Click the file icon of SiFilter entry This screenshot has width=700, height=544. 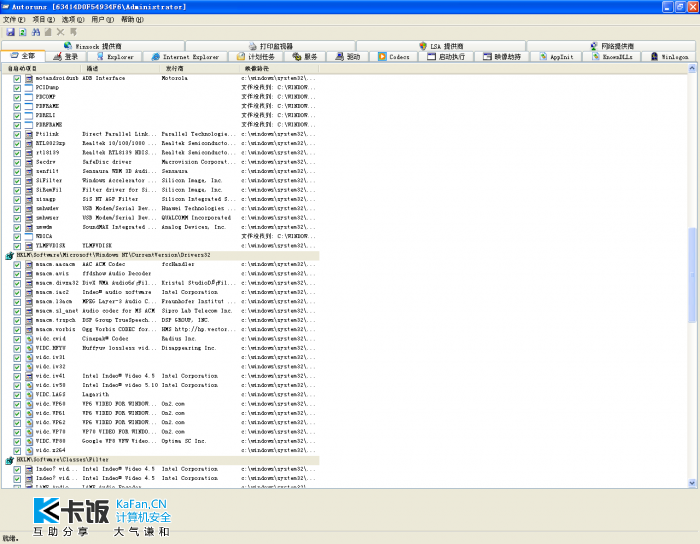point(29,181)
